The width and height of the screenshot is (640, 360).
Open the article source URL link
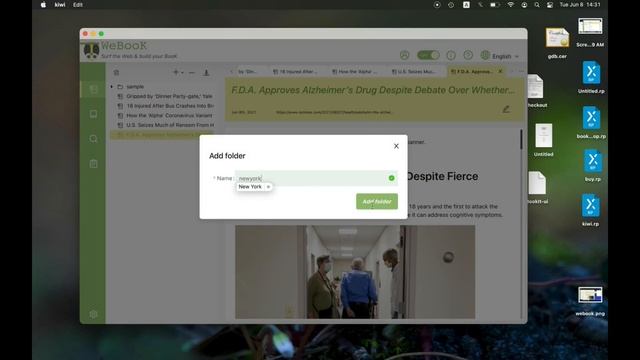[333, 112]
